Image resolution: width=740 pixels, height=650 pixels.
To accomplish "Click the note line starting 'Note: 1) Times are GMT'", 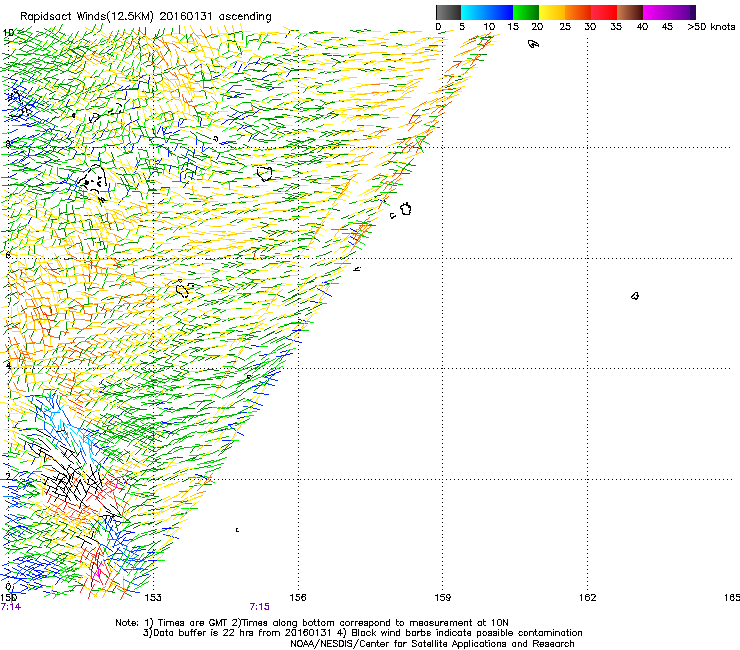I will point(312,623).
